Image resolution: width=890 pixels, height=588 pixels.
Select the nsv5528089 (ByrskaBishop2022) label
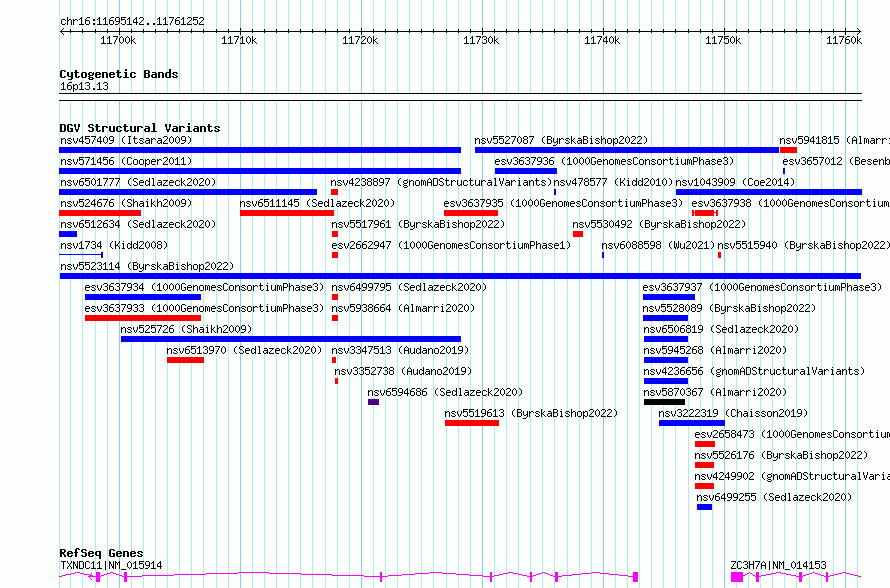729,308
